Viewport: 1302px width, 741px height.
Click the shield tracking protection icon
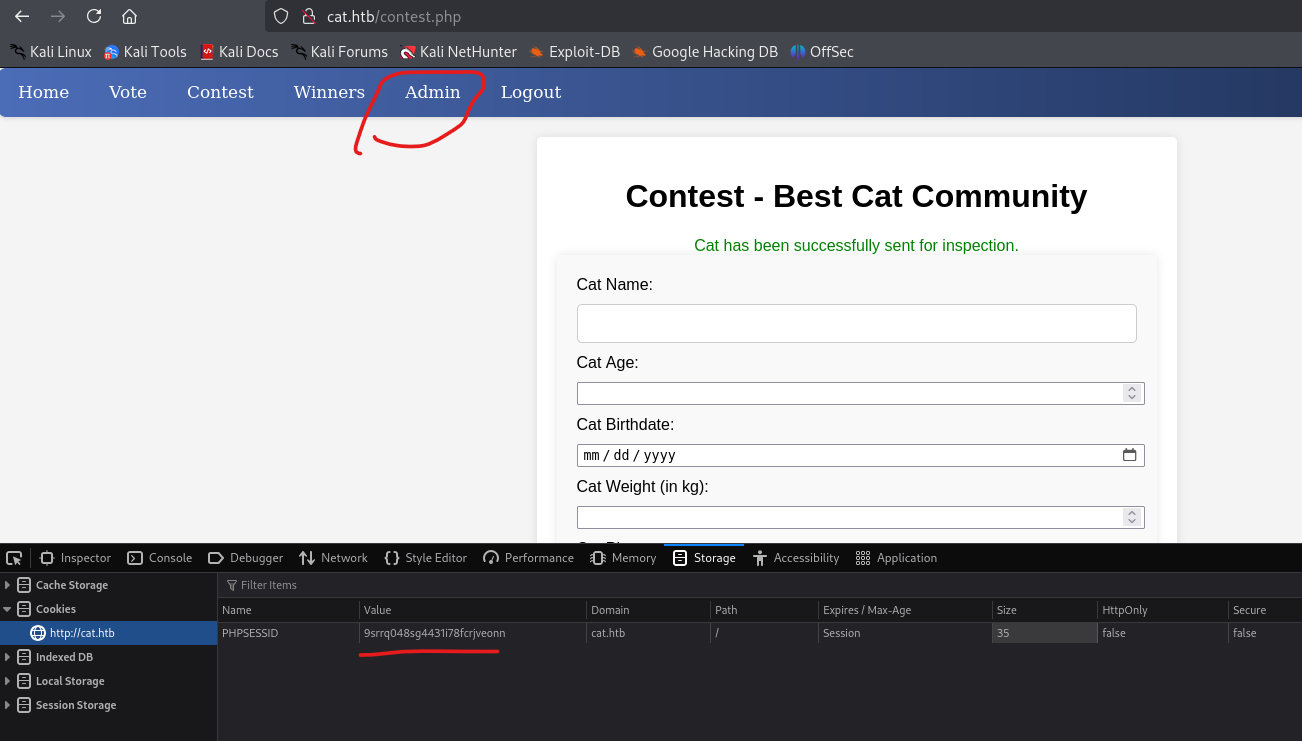(x=281, y=16)
